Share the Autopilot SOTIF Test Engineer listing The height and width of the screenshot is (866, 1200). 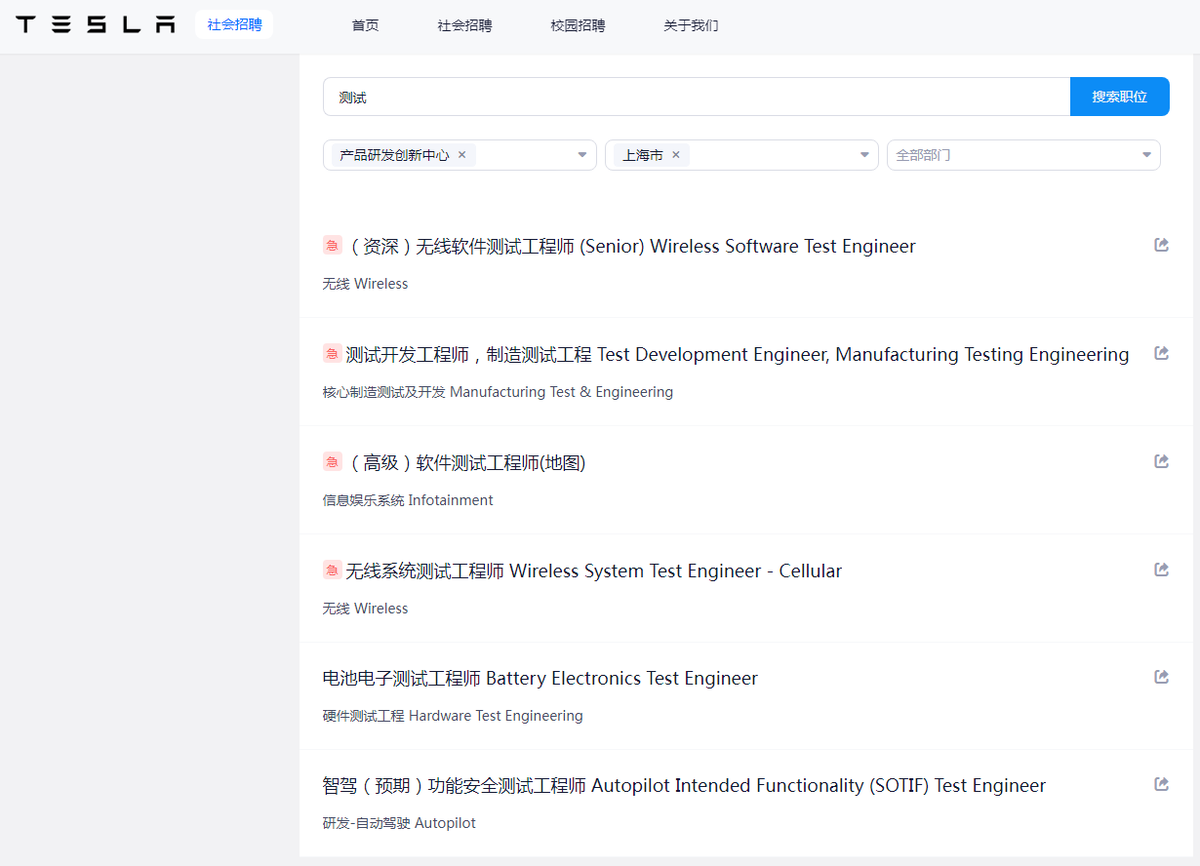(1161, 784)
